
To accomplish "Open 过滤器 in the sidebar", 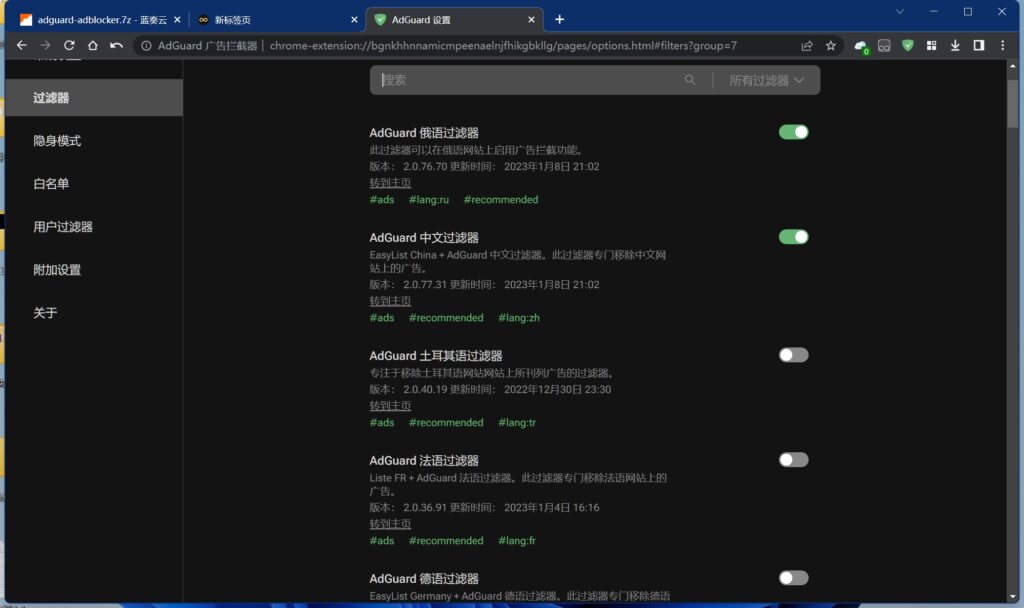I will click(94, 98).
